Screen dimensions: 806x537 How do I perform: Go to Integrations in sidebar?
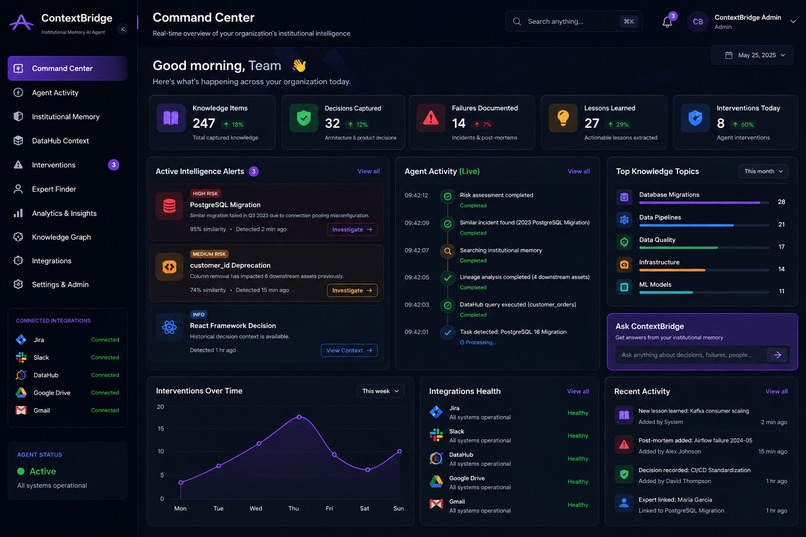(x=67, y=261)
